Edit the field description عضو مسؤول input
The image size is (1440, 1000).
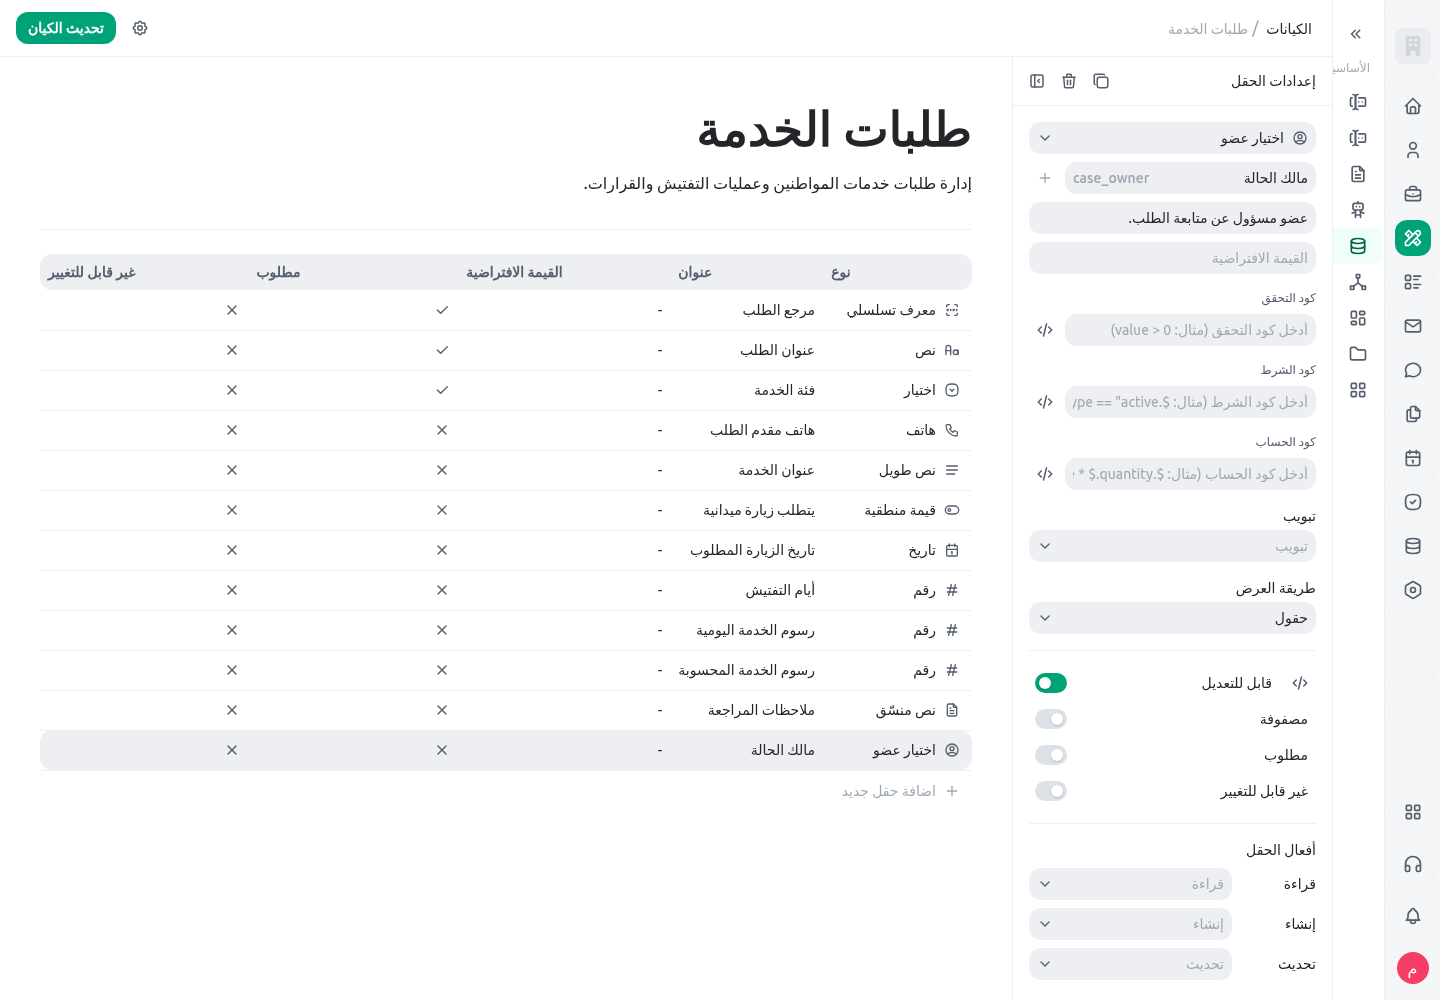pyautogui.click(x=1172, y=218)
